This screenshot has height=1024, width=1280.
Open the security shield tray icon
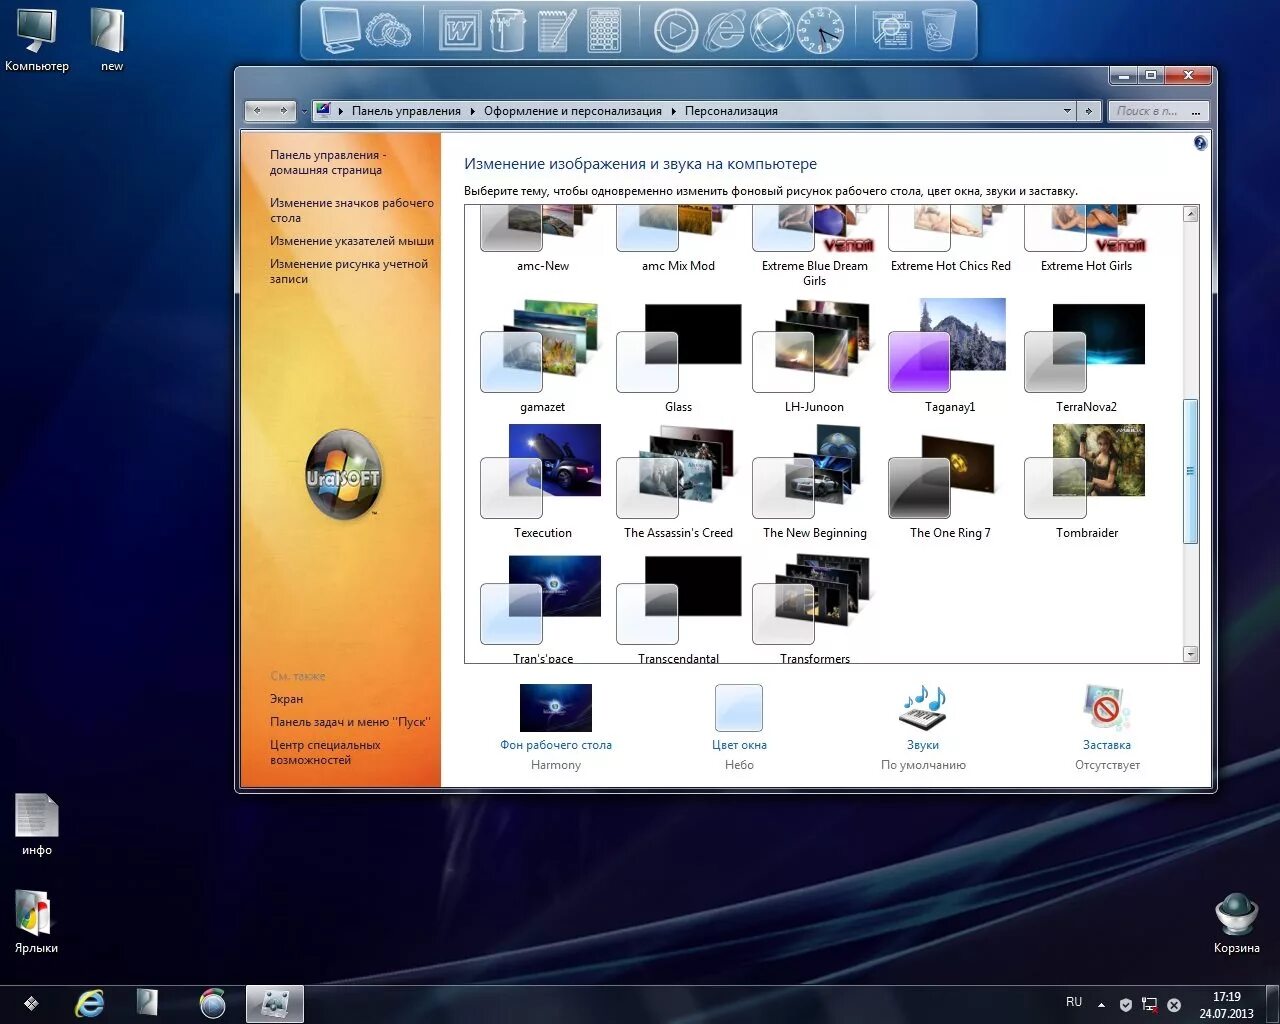pos(1126,1004)
